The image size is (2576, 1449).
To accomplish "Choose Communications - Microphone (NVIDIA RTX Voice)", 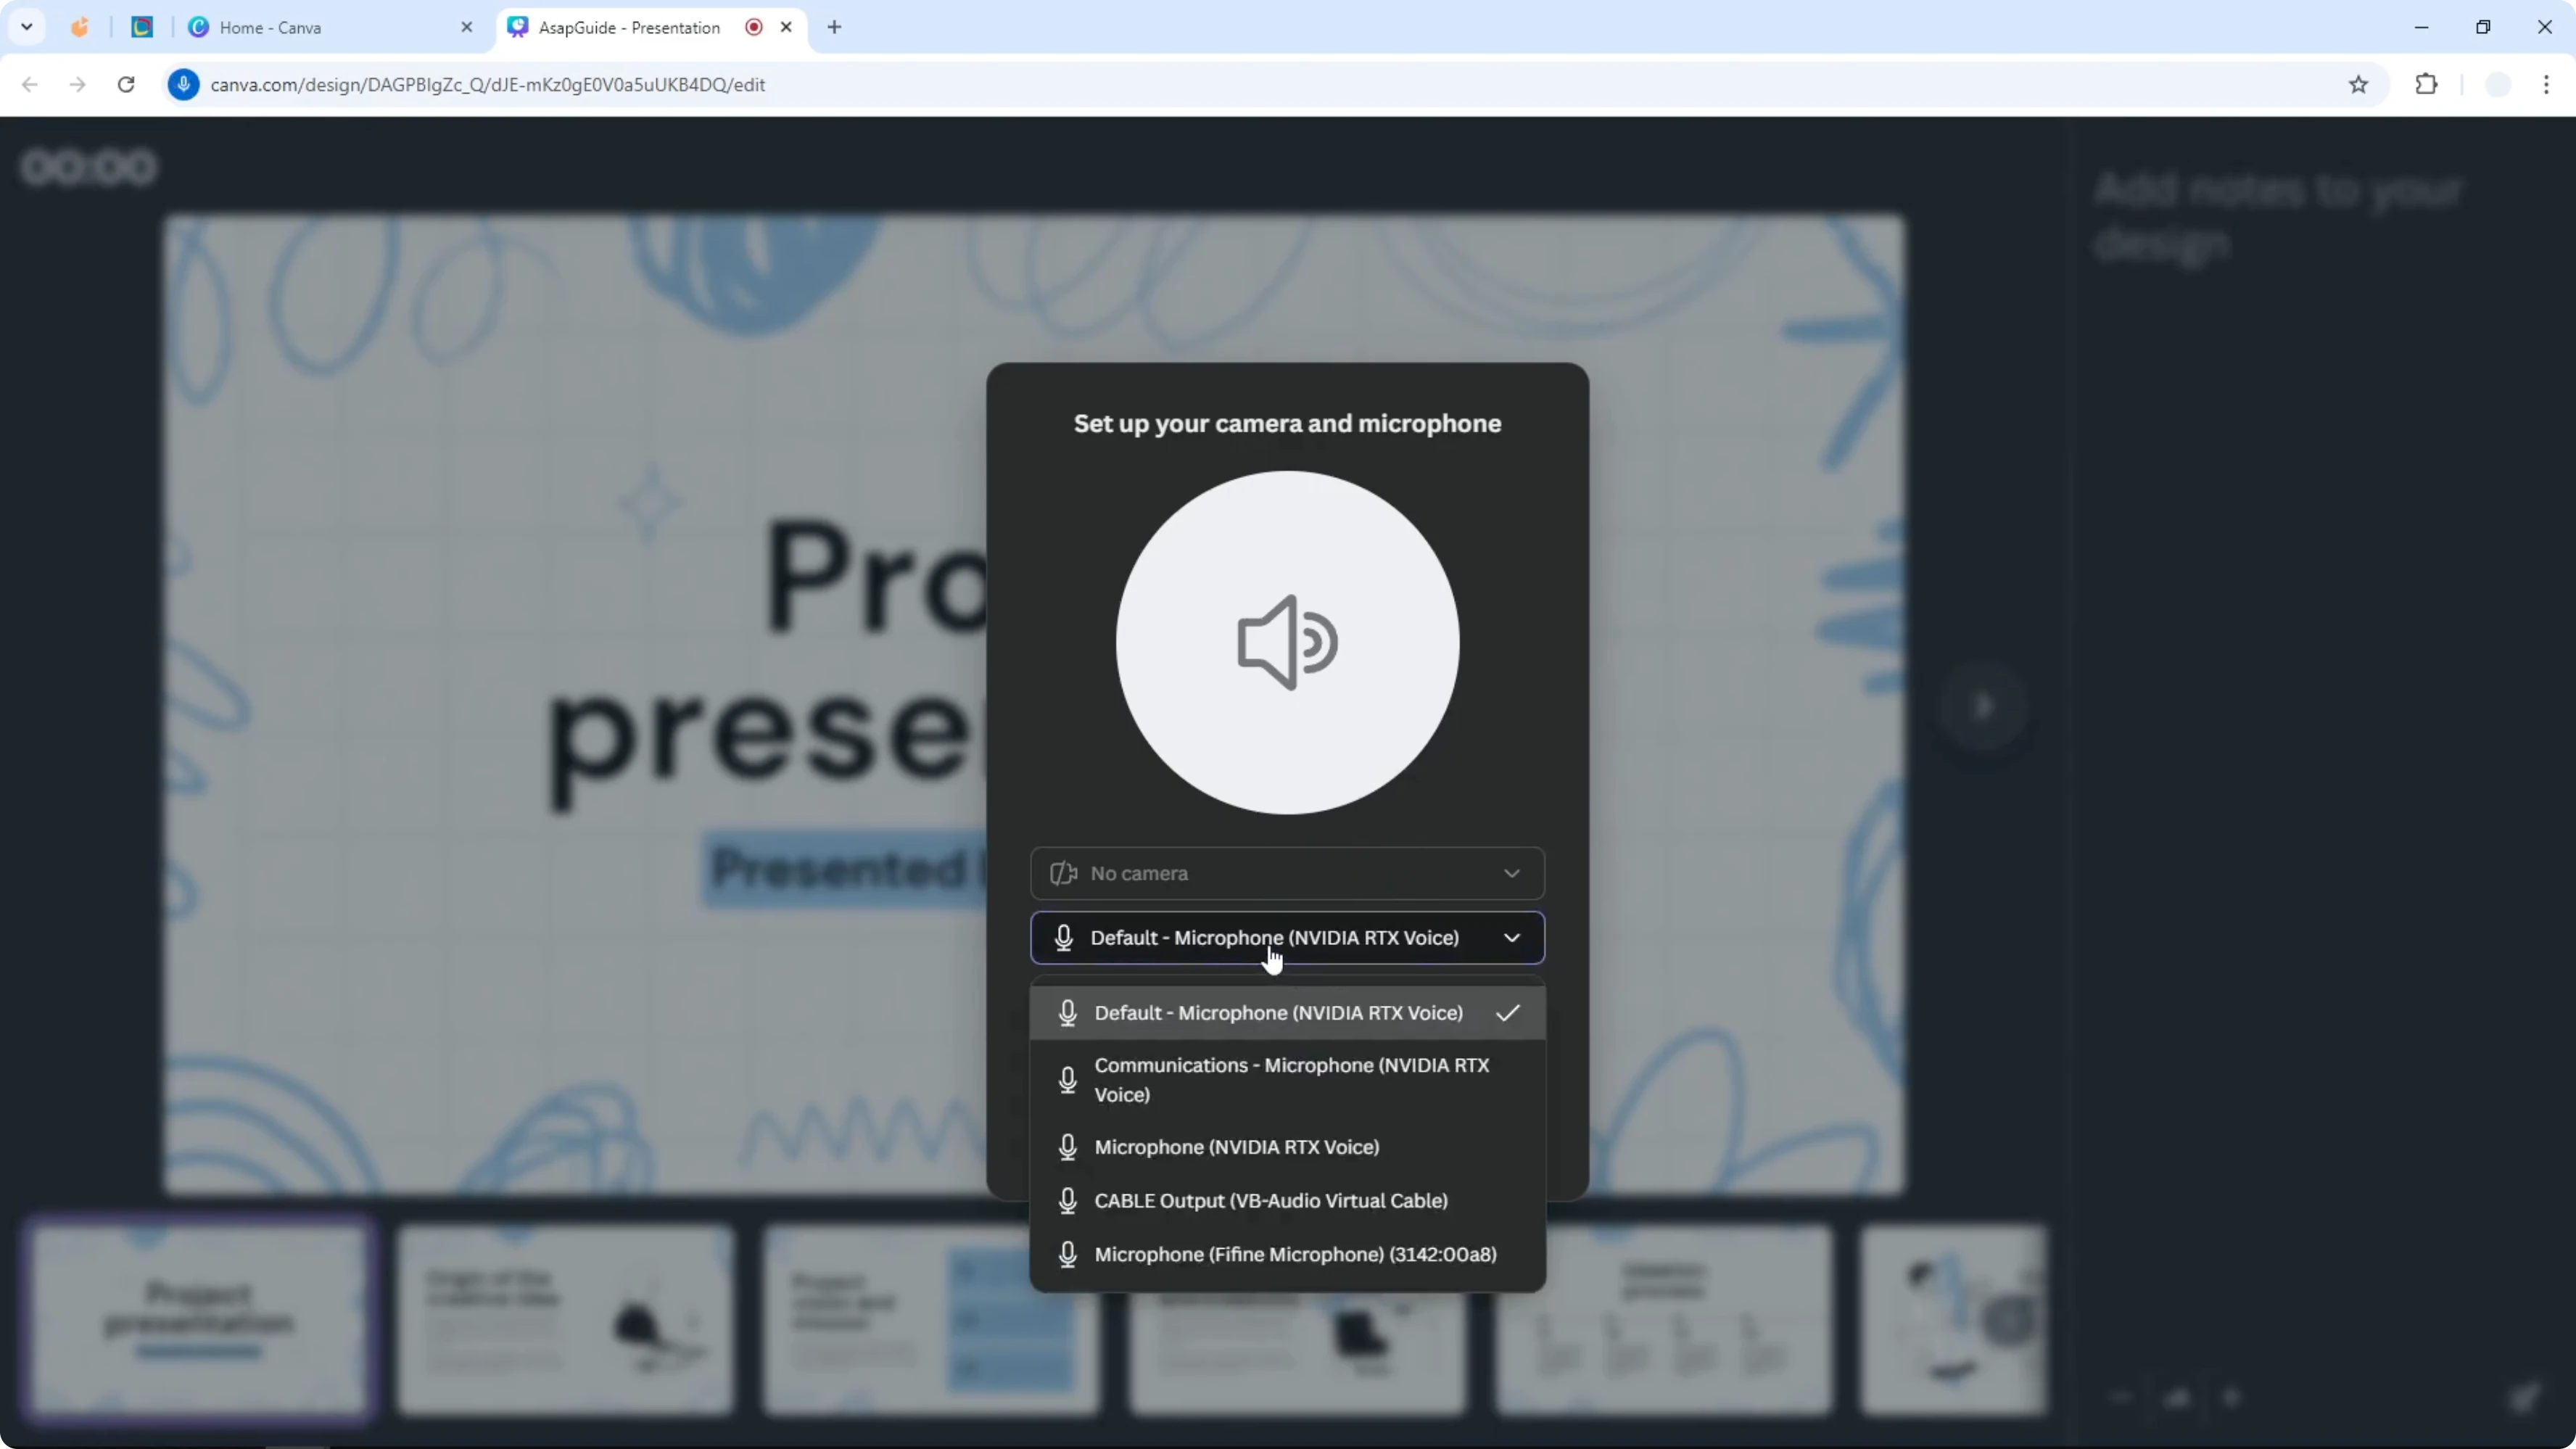I will 1287,1079.
